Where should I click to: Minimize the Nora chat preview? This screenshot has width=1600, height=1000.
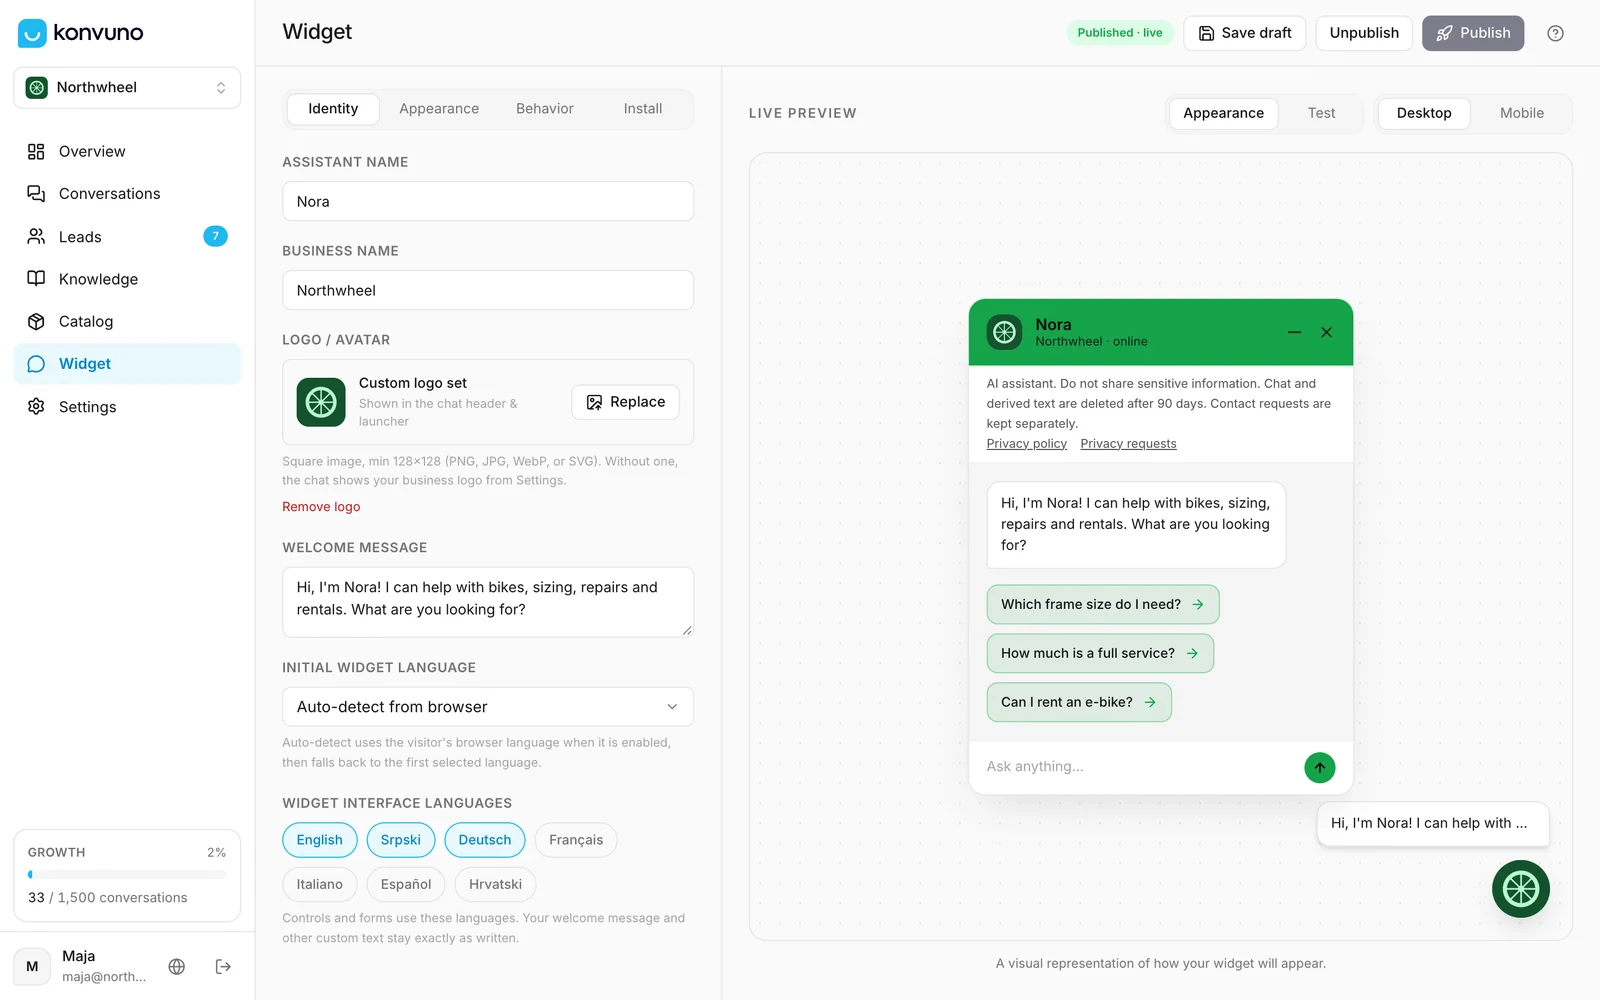pyautogui.click(x=1294, y=332)
